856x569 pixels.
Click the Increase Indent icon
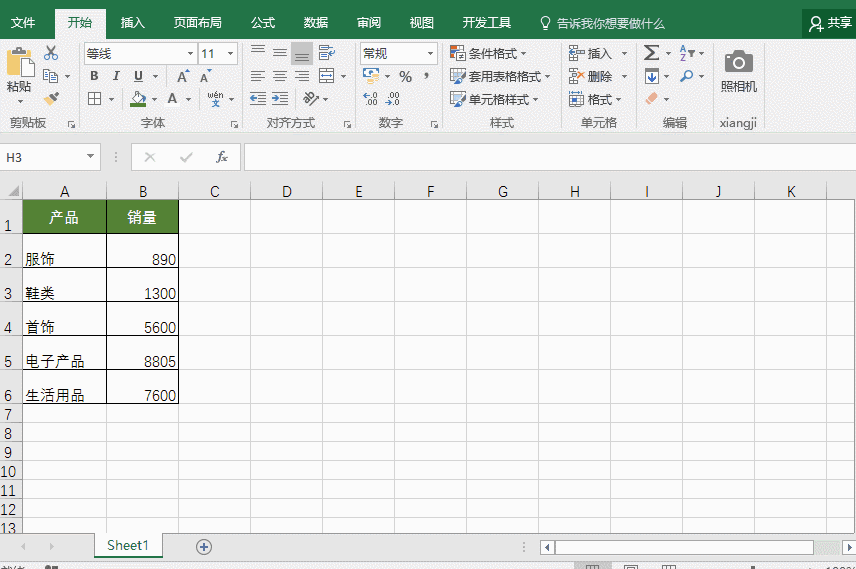[280, 99]
